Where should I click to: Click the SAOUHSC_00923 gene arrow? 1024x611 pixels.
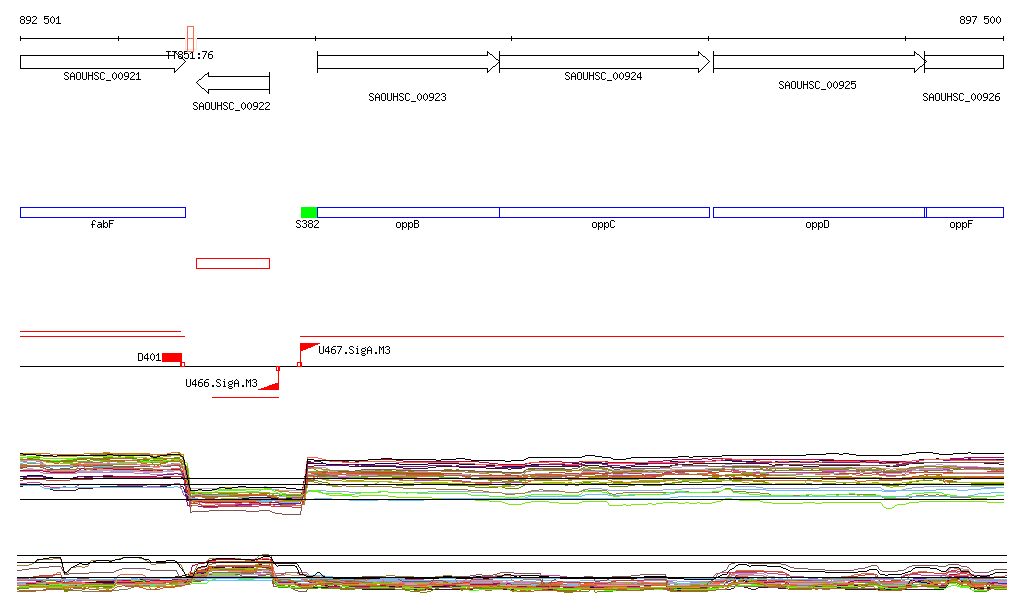point(407,62)
